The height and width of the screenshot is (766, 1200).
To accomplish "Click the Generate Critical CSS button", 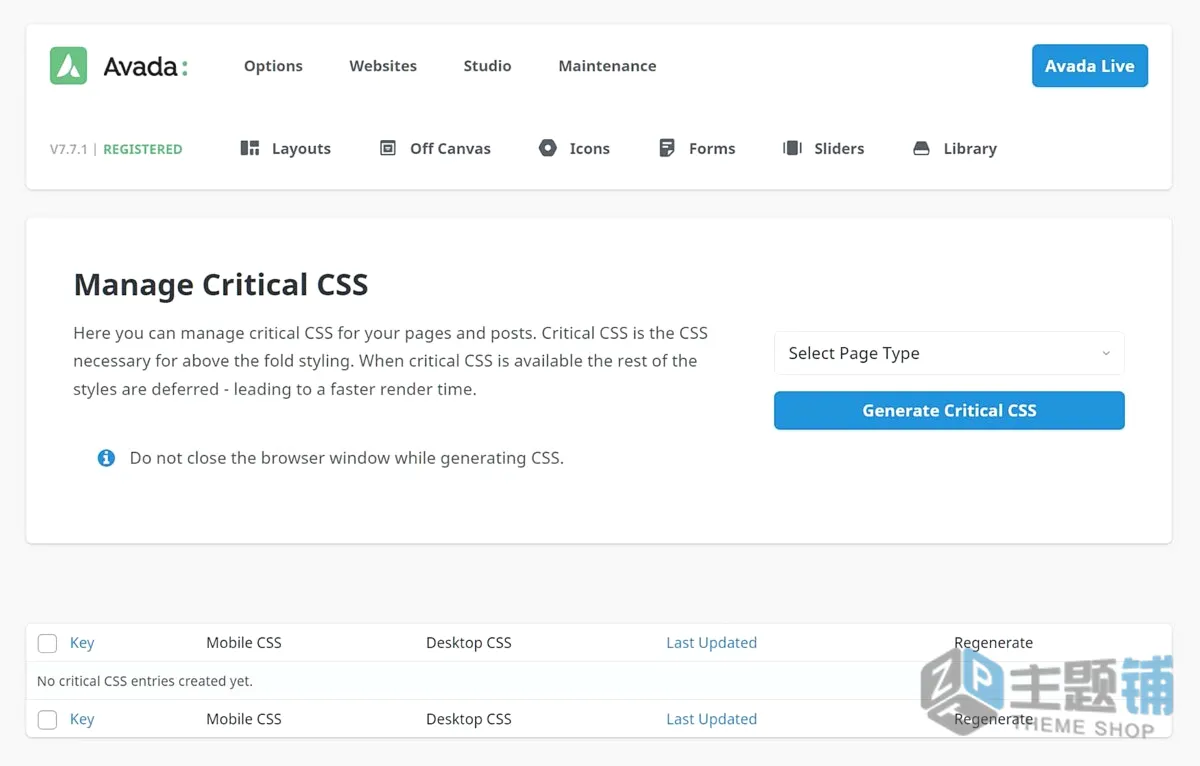I will point(949,410).
